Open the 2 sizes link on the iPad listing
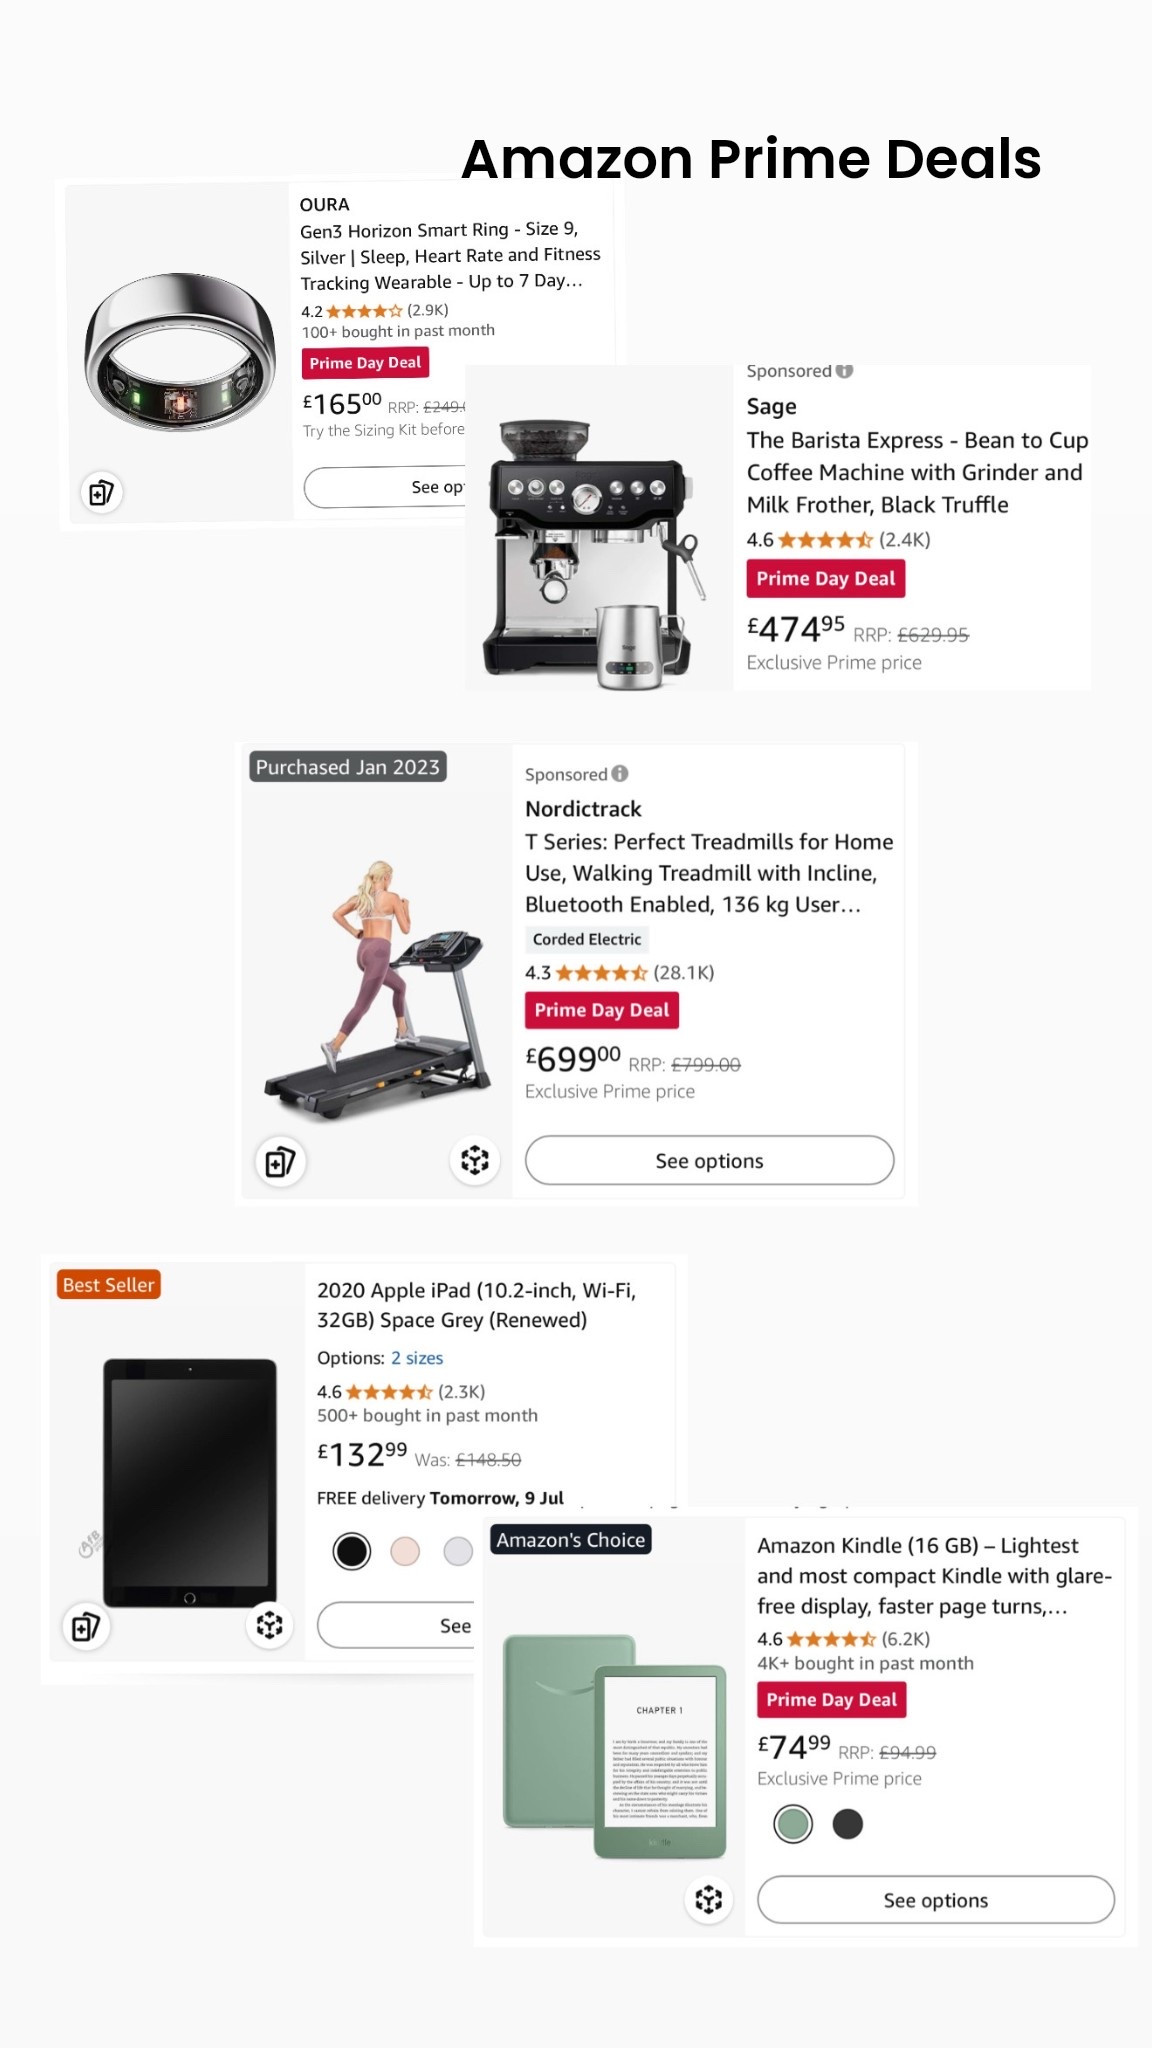The image size is (1152, 2048). [x=416, y=1358]
